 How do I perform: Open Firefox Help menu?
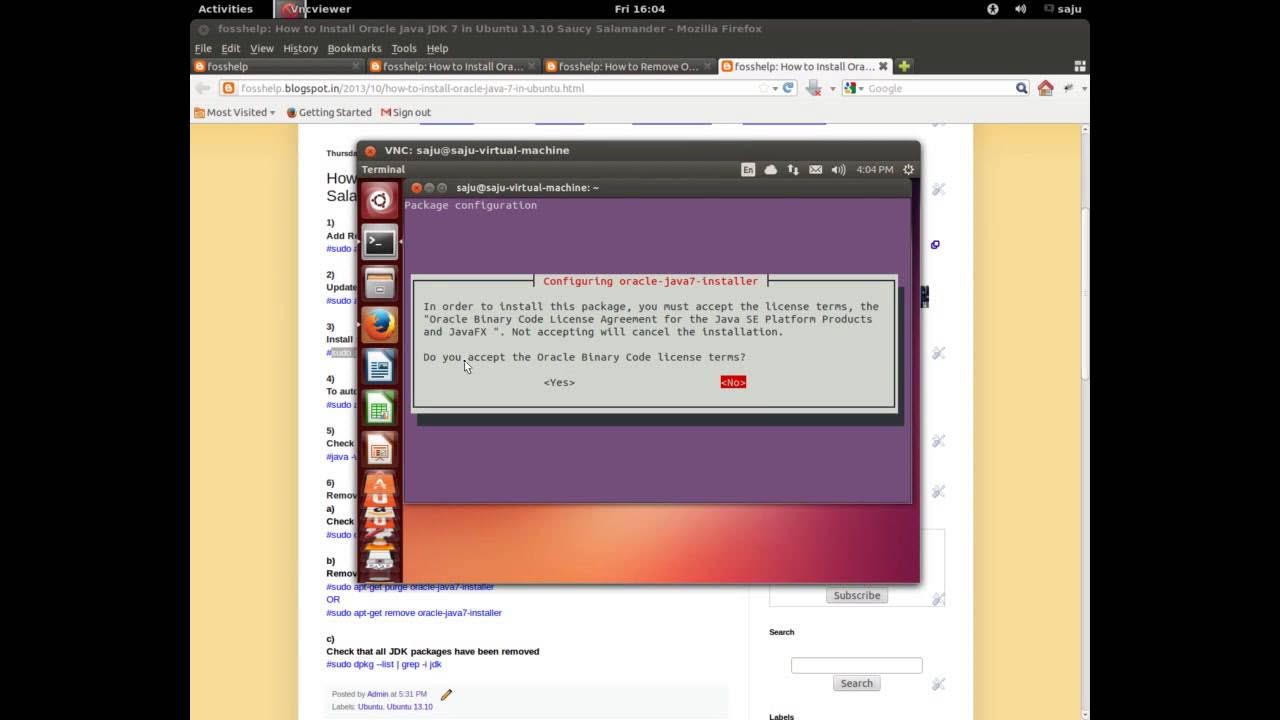[437, 48]
